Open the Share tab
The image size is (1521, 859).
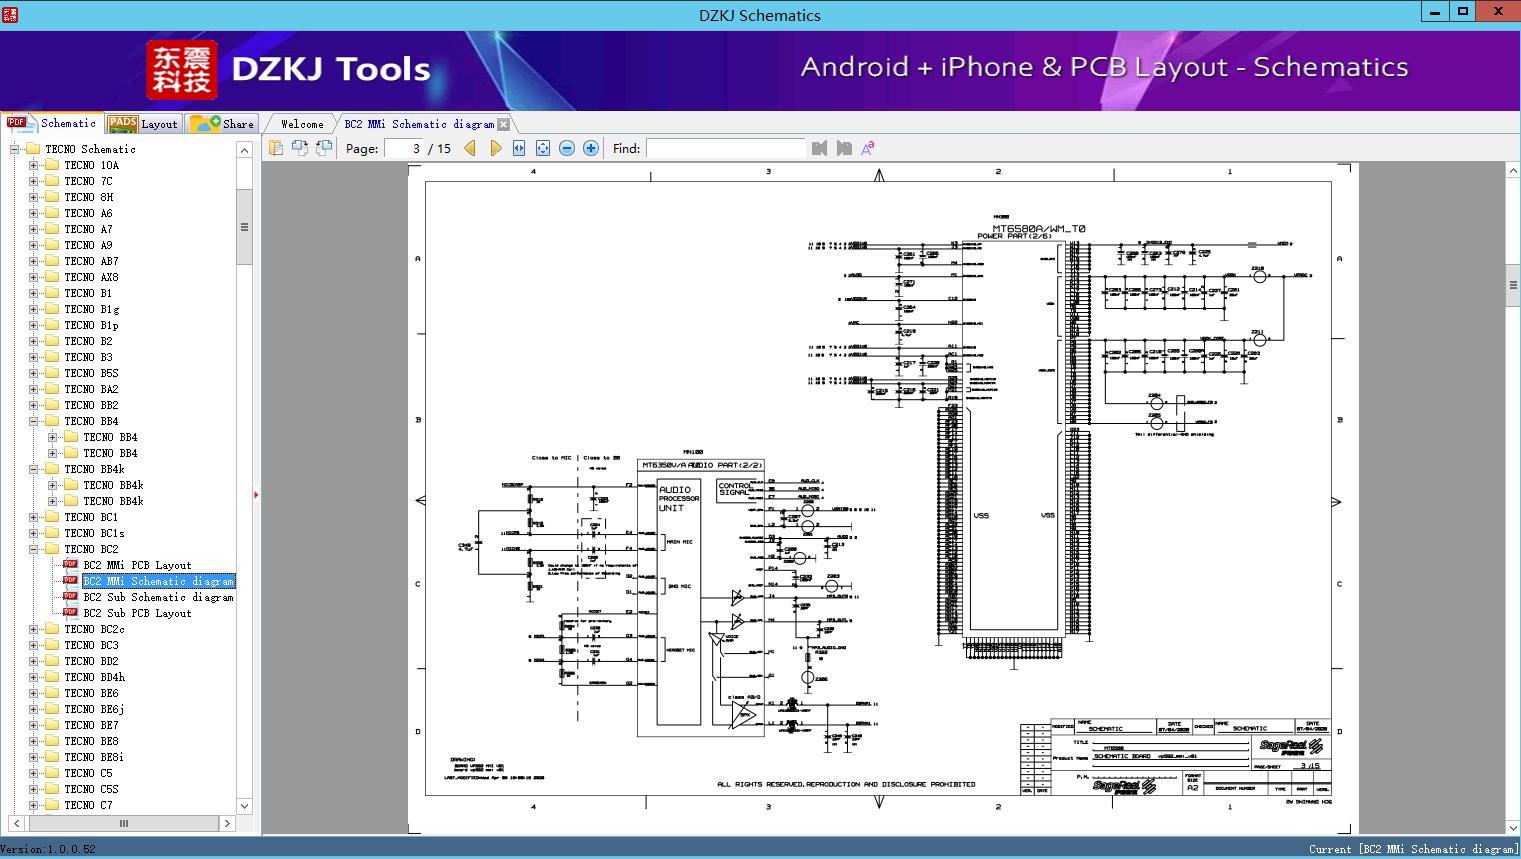click(x=222, y=124)
